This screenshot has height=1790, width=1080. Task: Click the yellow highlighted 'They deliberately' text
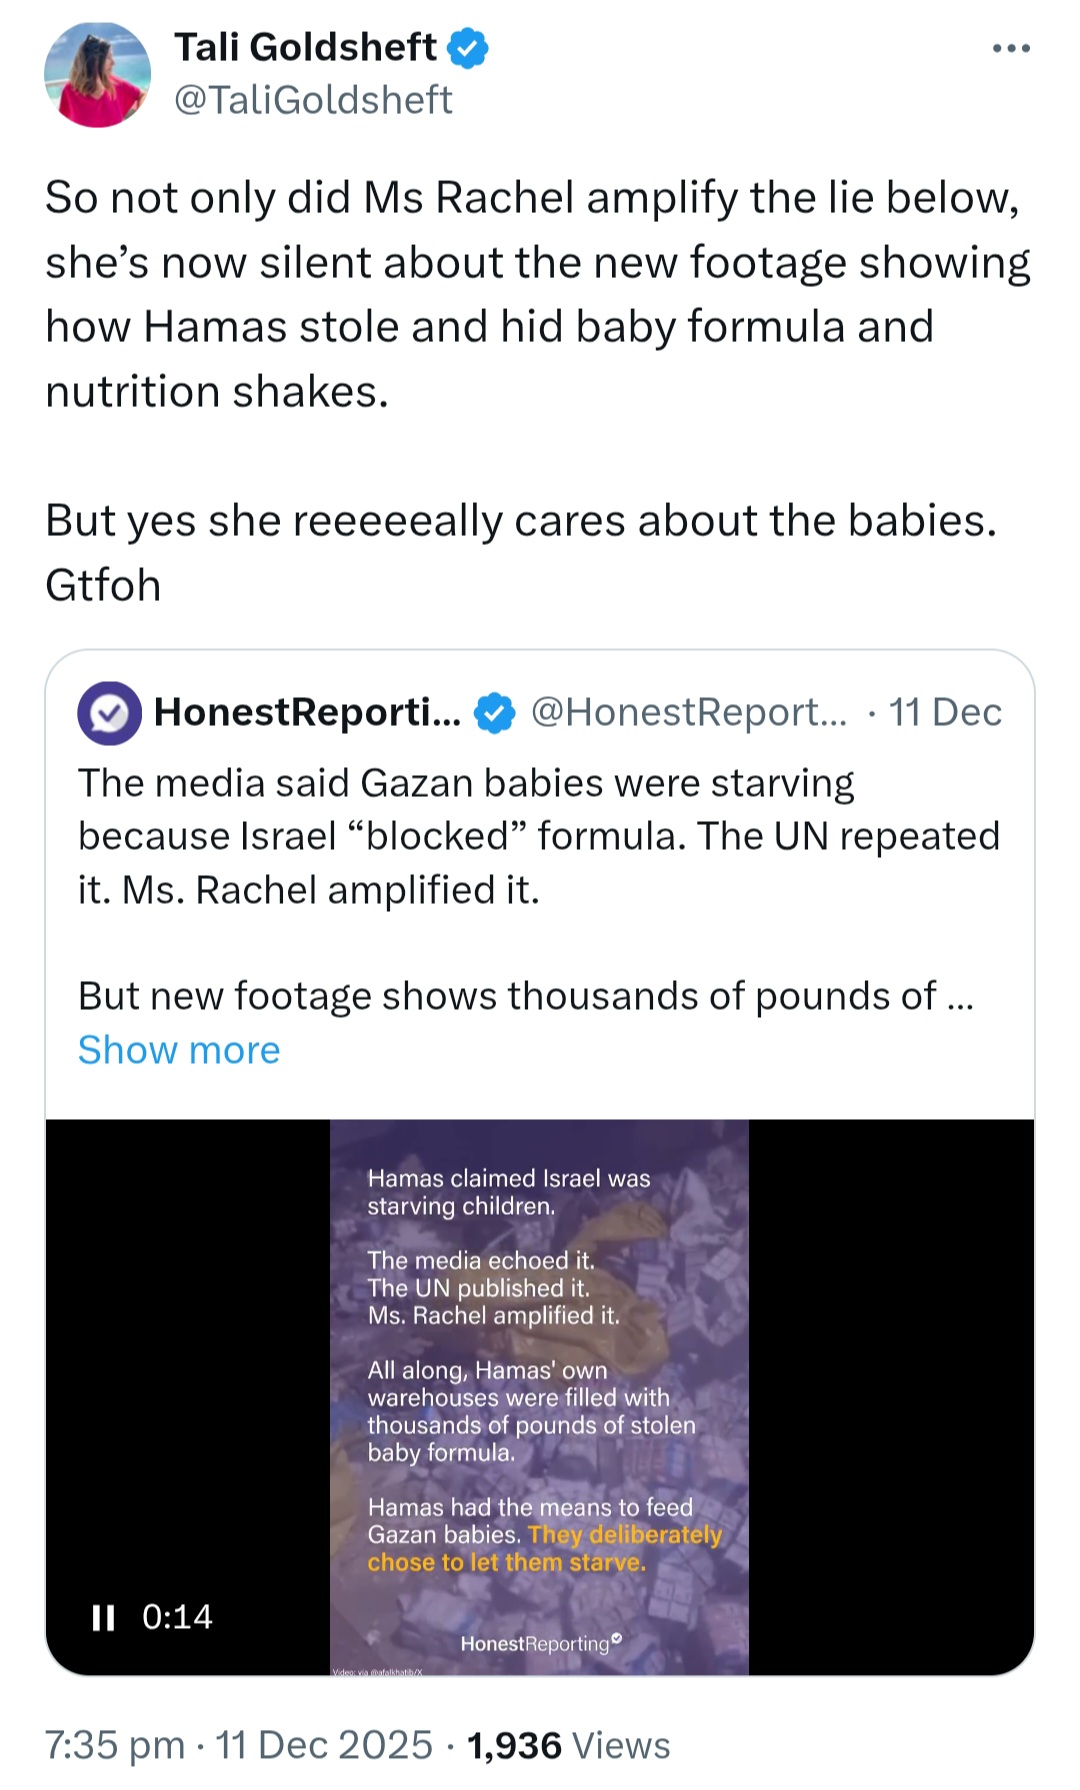[625, 1534]
